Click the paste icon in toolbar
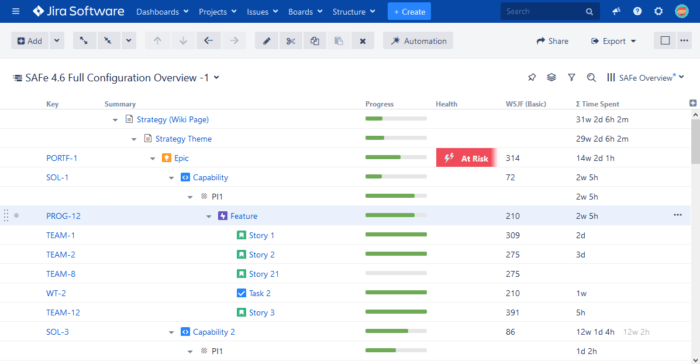This screenshot has width=700, height=364. (339, 41)
